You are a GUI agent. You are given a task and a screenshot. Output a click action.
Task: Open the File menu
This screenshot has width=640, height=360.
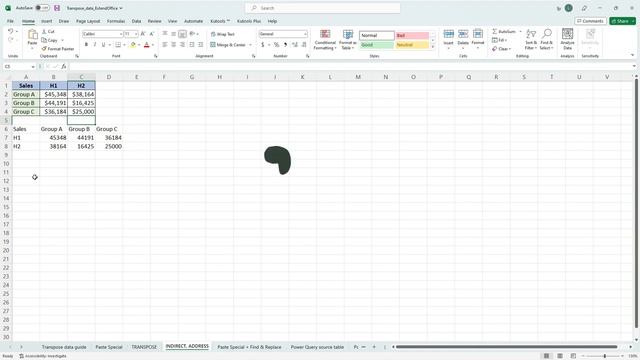tap(10, 21)
